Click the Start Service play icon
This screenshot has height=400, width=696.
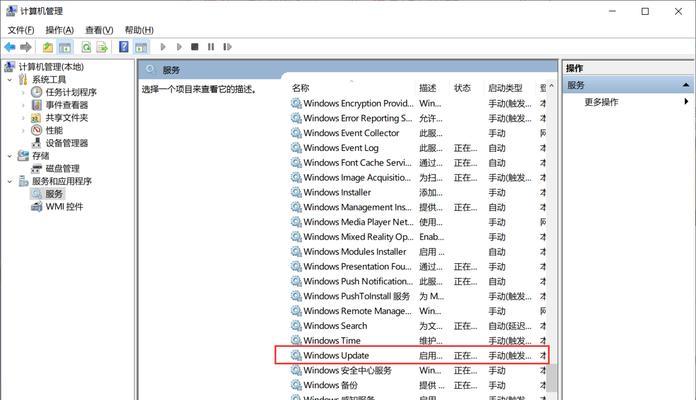(163, 47)
